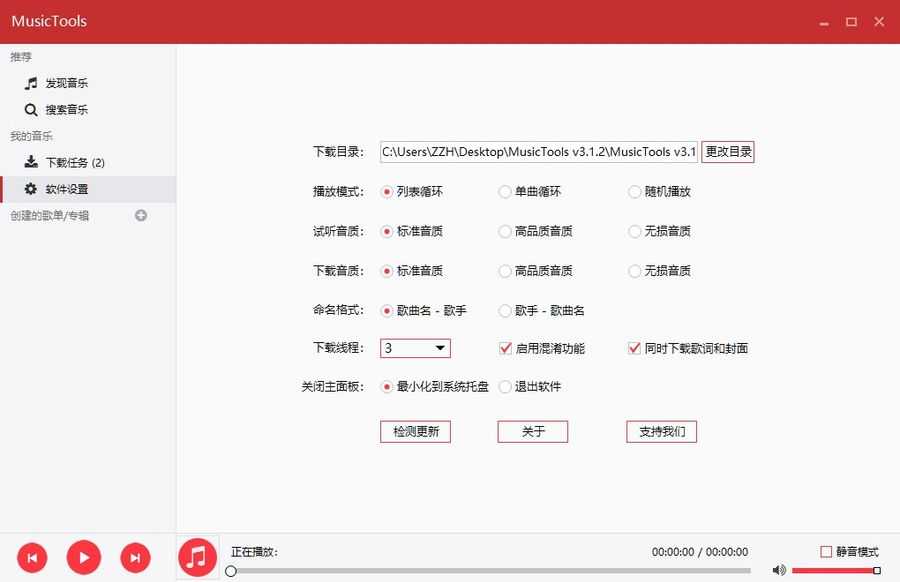Toggle 同时下载歌词和封面 checkbox
This screenshot has height=582, width=900.
[634, 348]
